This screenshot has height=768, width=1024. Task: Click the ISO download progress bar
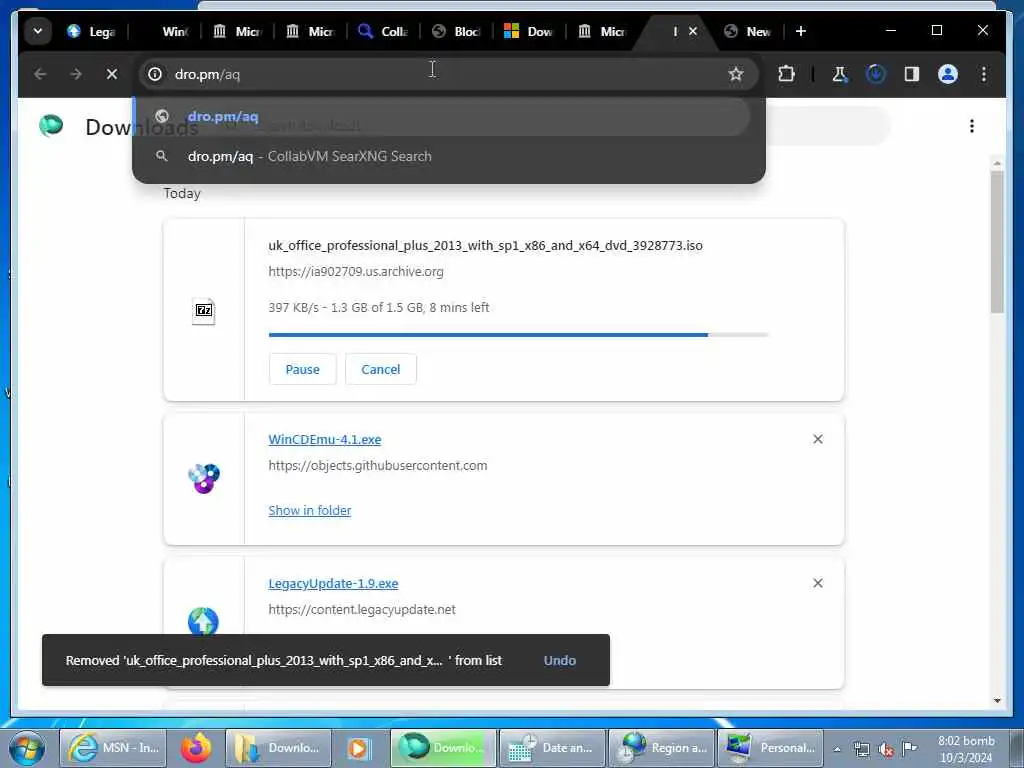pos(519,335)
